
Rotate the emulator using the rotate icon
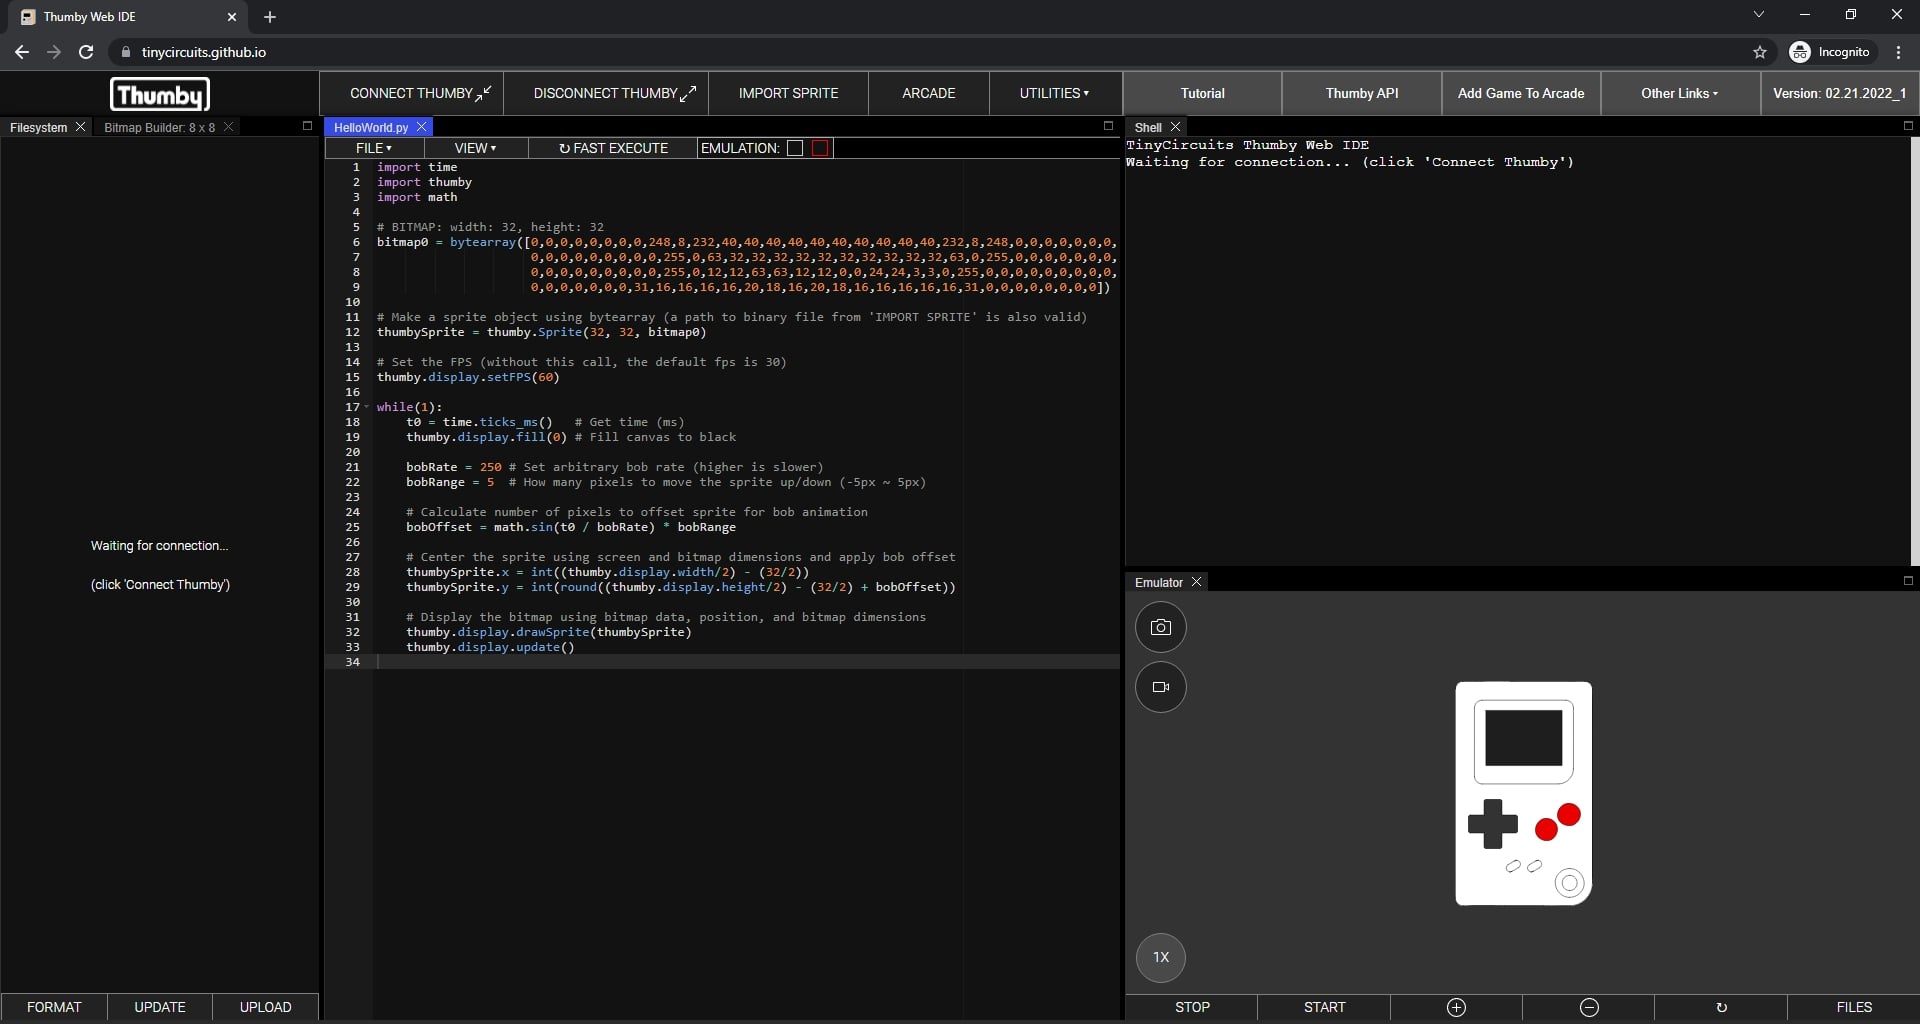point(1721,1007)
